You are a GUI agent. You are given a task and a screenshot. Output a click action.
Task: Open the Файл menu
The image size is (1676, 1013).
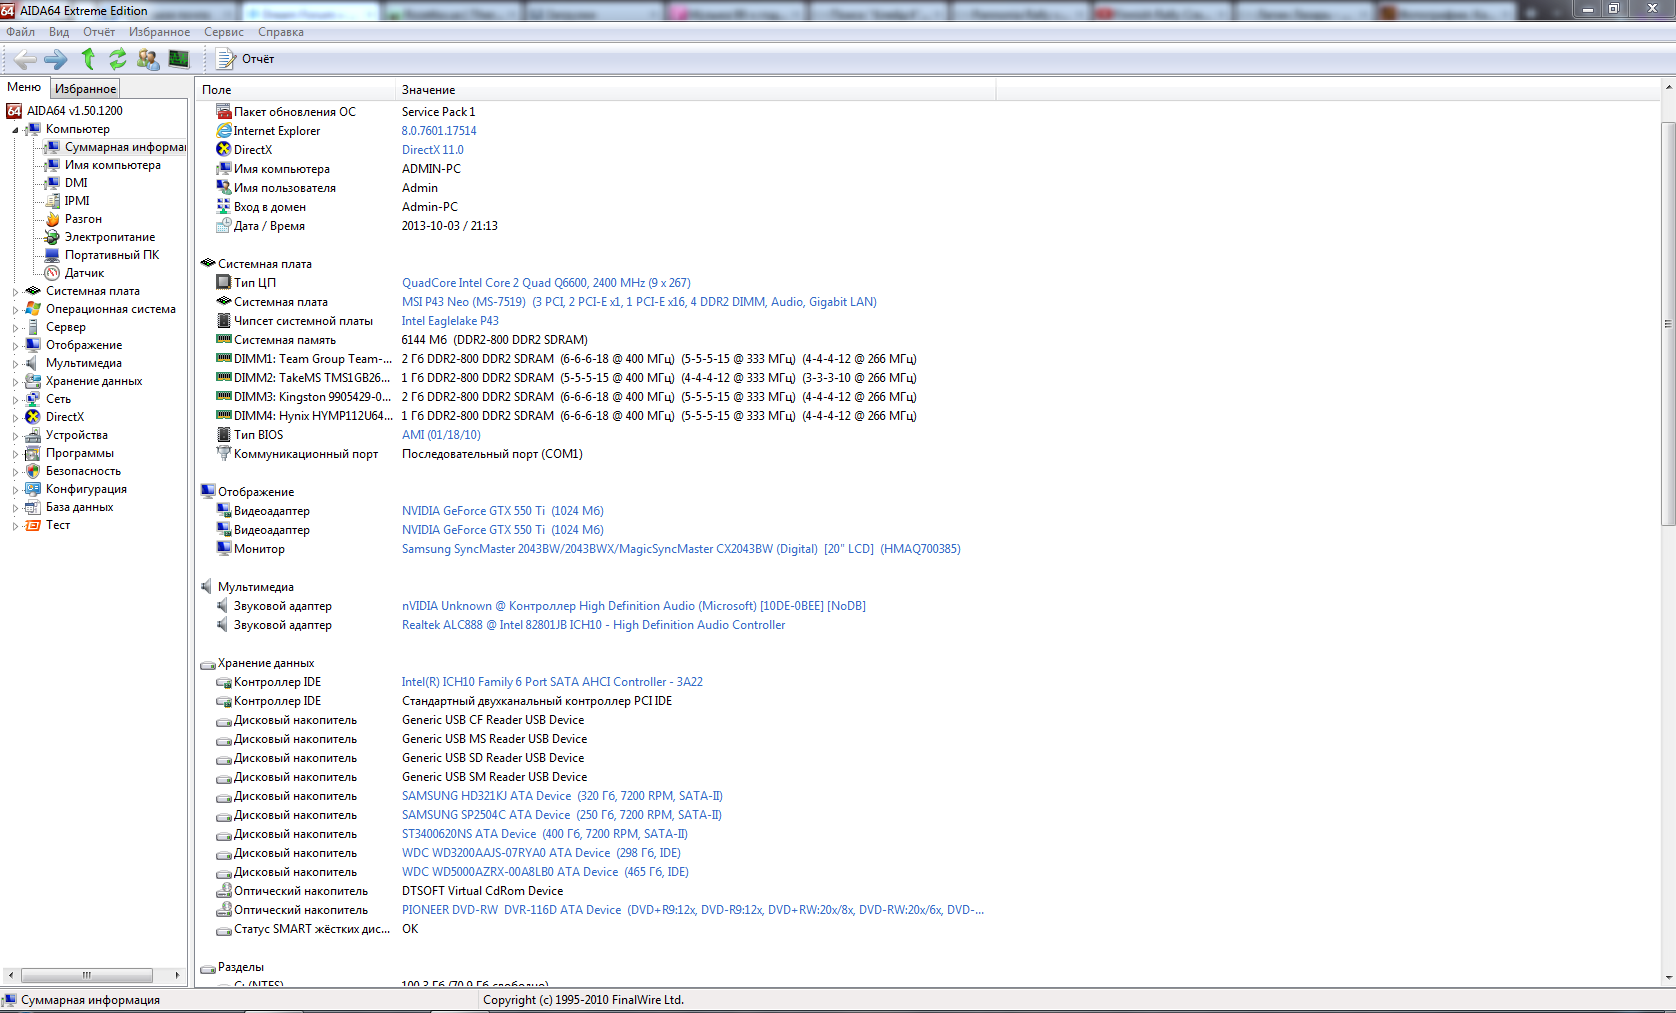[x=20, y=32]
